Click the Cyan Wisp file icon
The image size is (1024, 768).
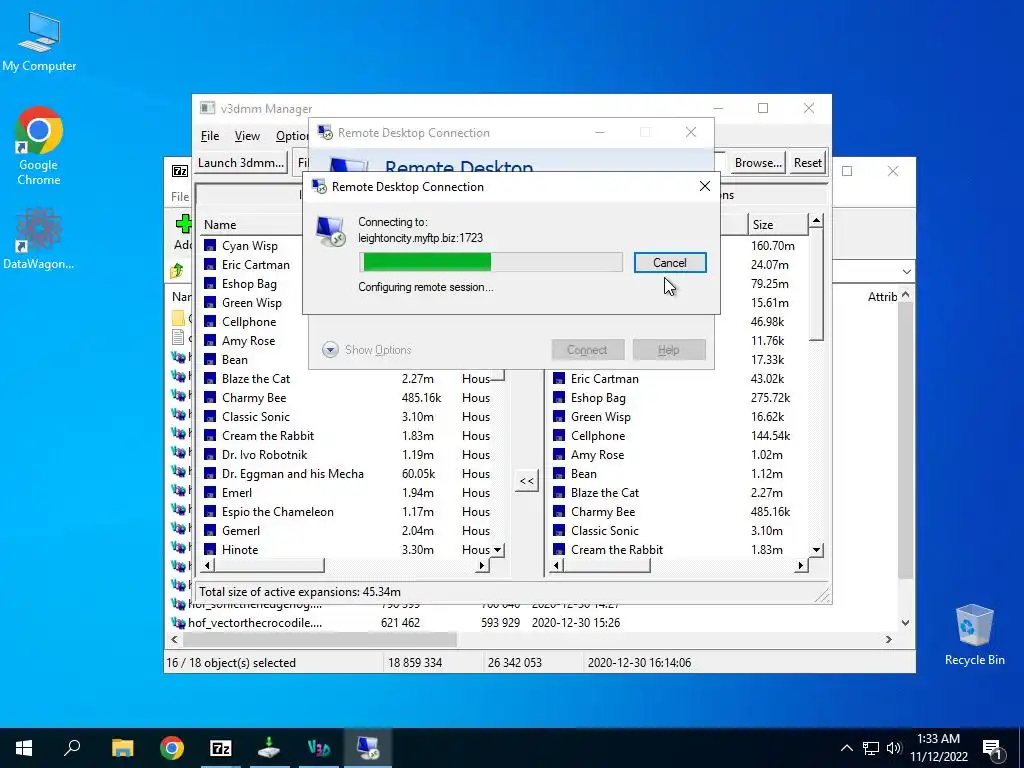tap(210, 246)
